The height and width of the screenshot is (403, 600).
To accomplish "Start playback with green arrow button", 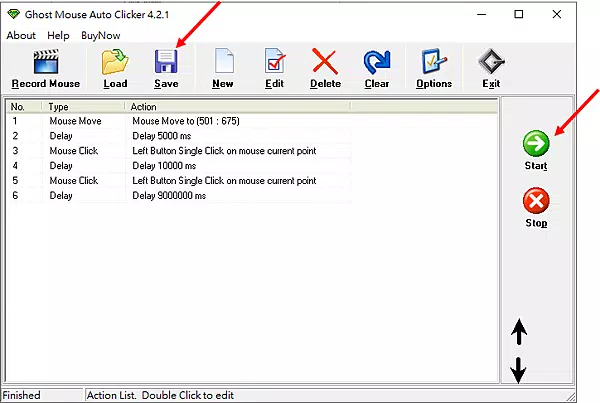I will (x=536, y=144).
